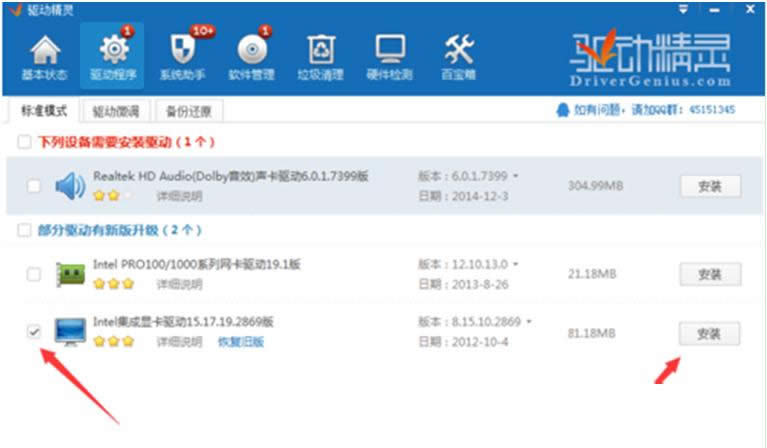Switch to the 驱动微调 tab
Screen dimensions: 767x448
(x=116, y=112)
